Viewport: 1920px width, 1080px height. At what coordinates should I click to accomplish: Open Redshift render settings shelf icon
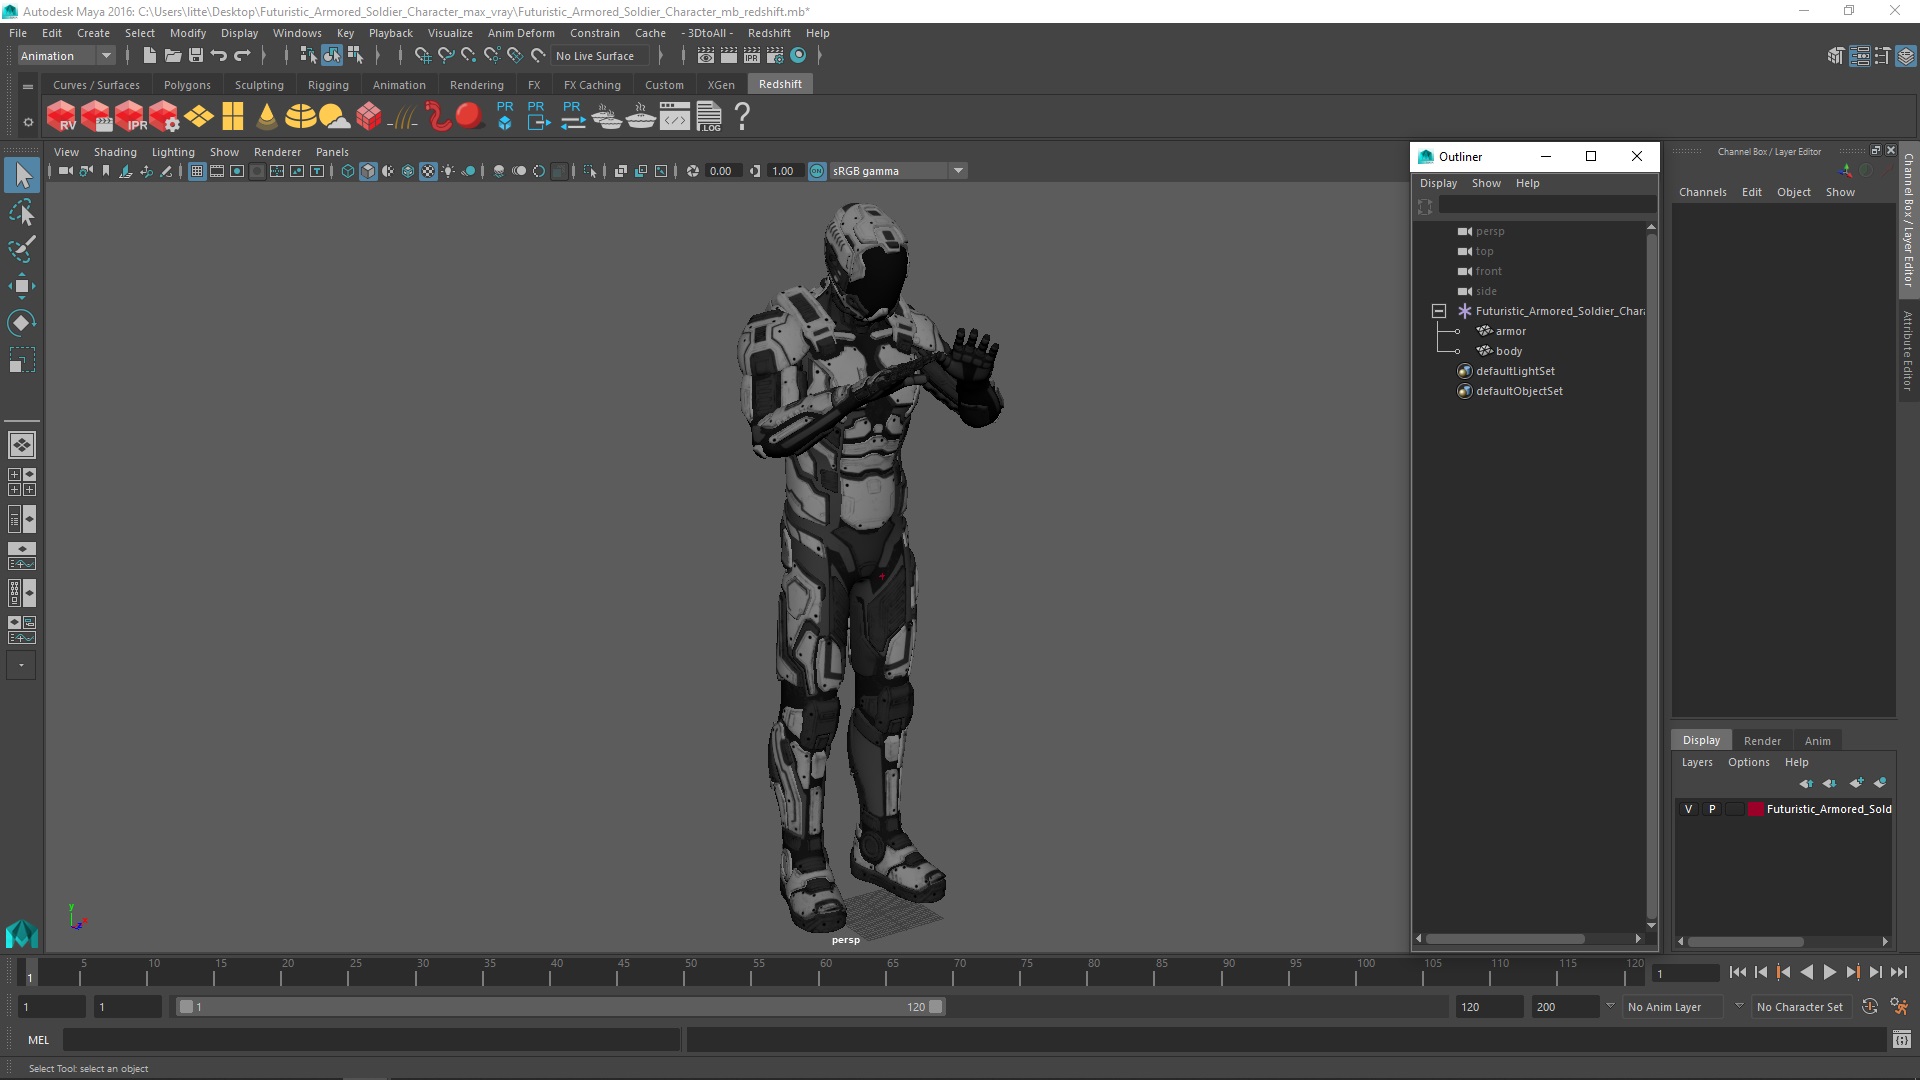[164, 117]
